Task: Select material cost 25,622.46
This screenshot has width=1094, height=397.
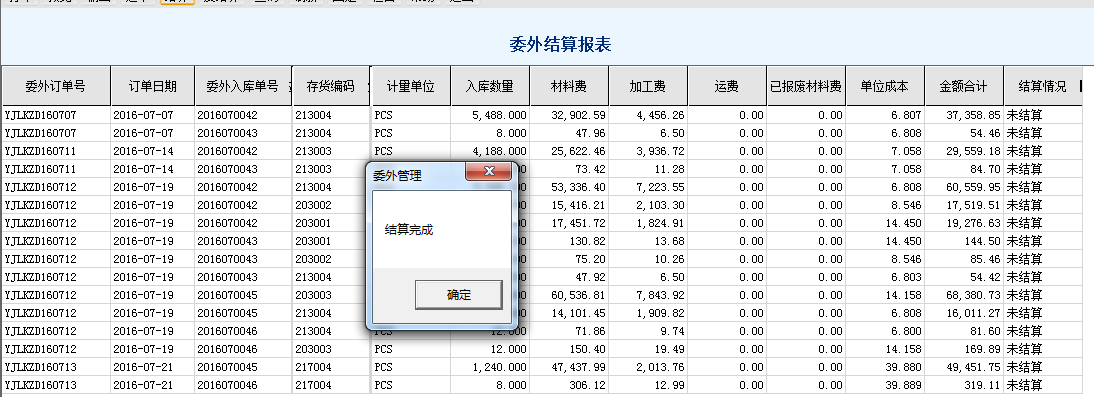Action: click(x=569, y=151)
